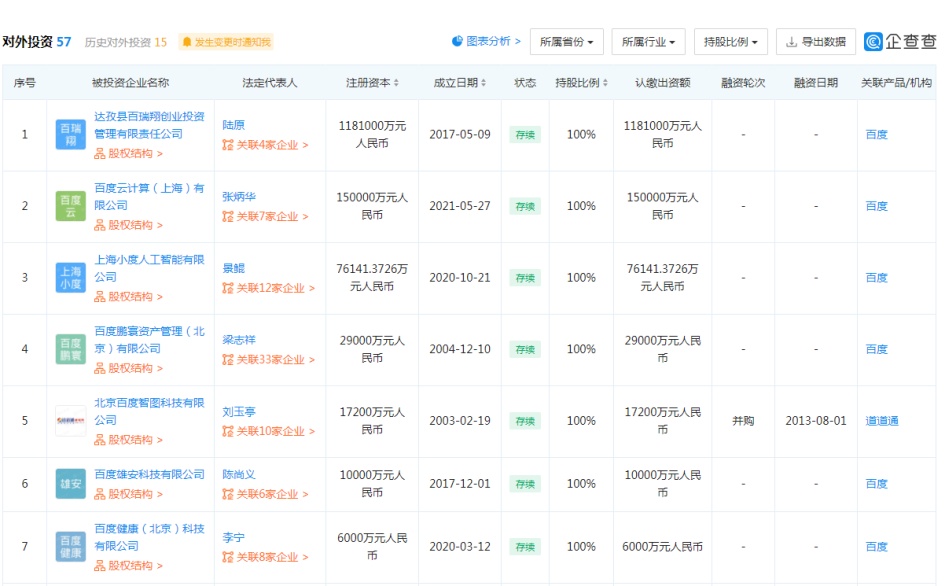Image resolution: width=945 pixels, height=586 pixels.
Task: Click the 百度云 green logo icon
Action: [71, 206]
